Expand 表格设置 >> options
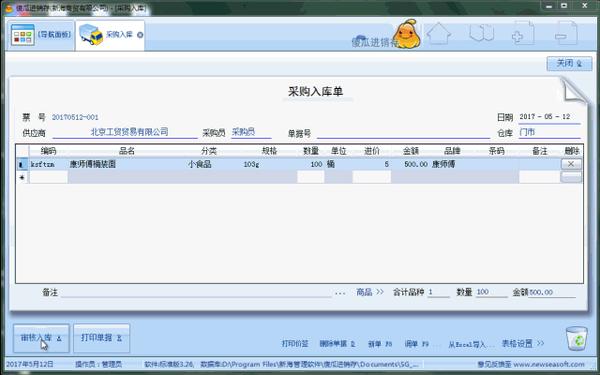Viewport: 600px width, 375px height. coord(522,343)
